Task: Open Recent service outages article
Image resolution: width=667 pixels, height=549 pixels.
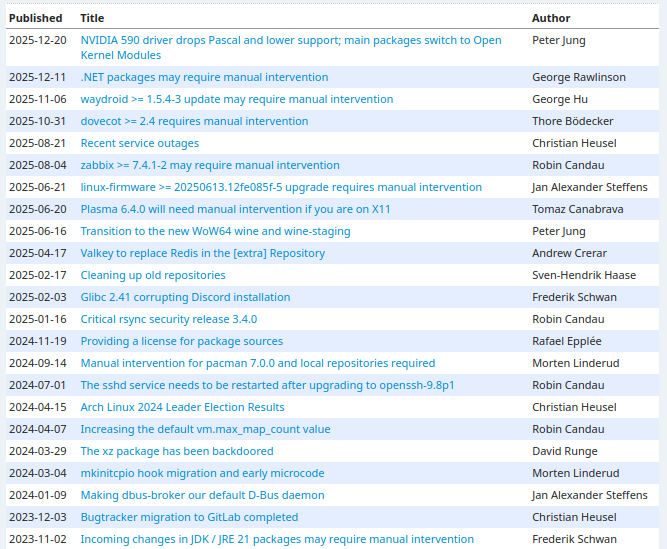Action: pos(140,143)
